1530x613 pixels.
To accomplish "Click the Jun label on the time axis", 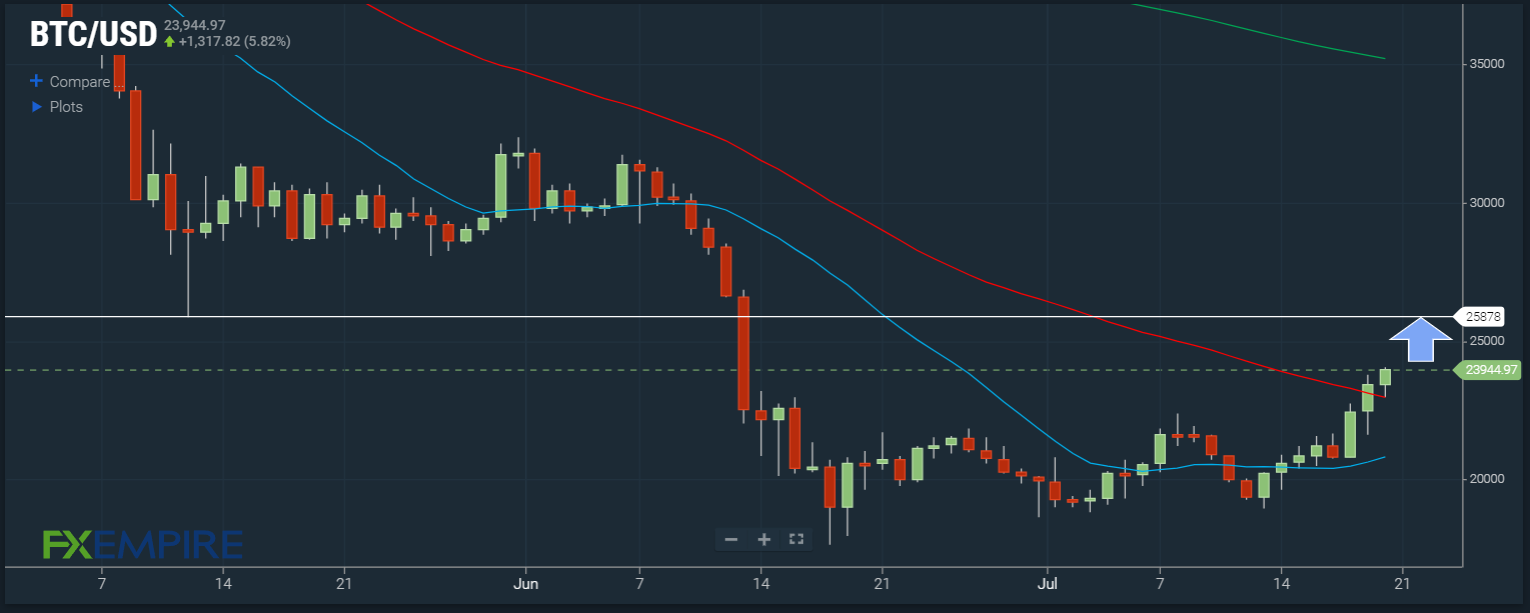I will click(525, 582).
